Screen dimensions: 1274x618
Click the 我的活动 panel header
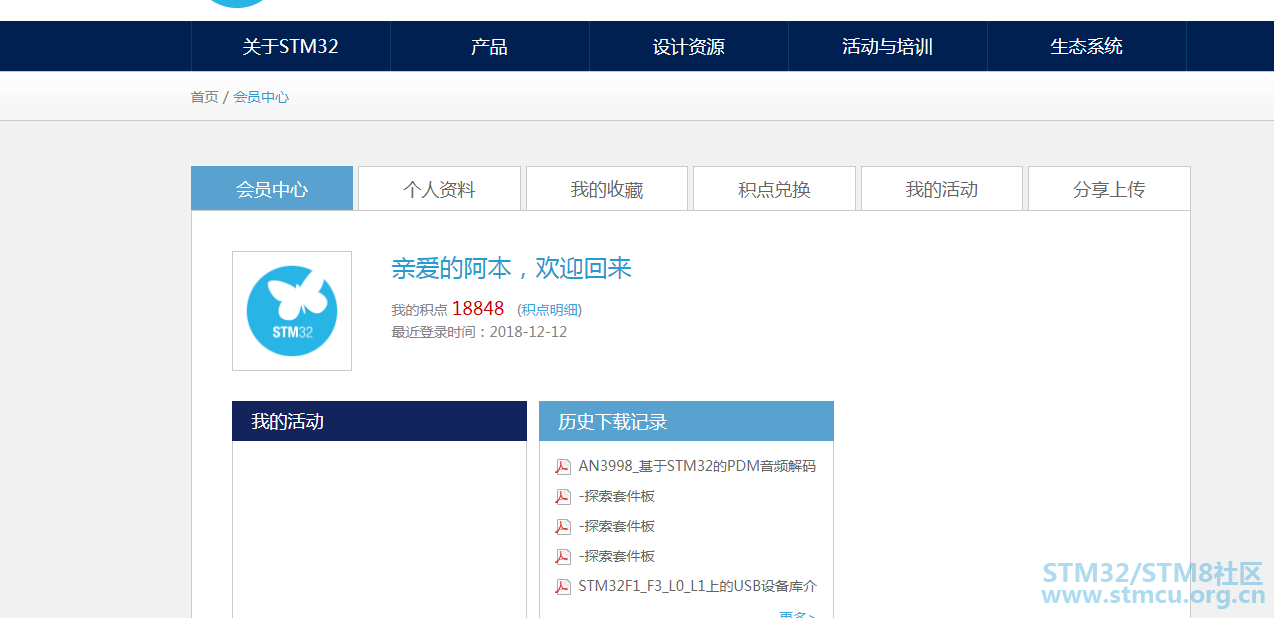[x=379, y=421]
